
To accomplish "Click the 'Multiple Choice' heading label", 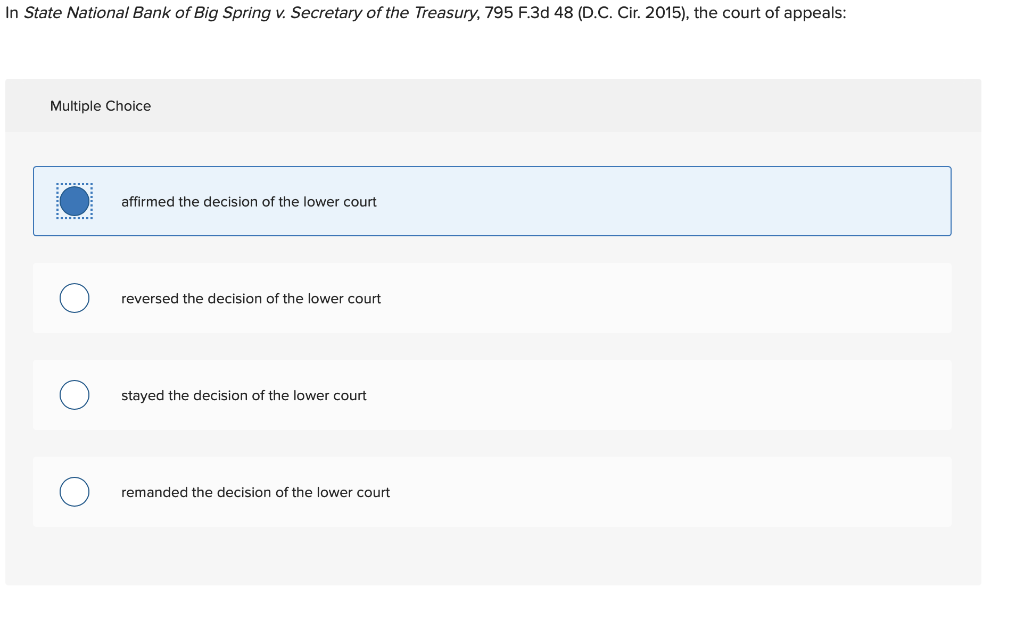I will (x=100, y=106).
